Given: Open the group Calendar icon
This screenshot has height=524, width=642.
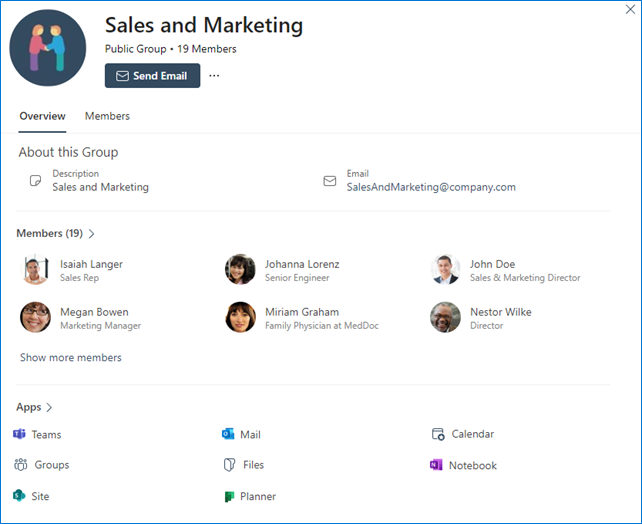Looking at the screenshot, I should 437,434.
